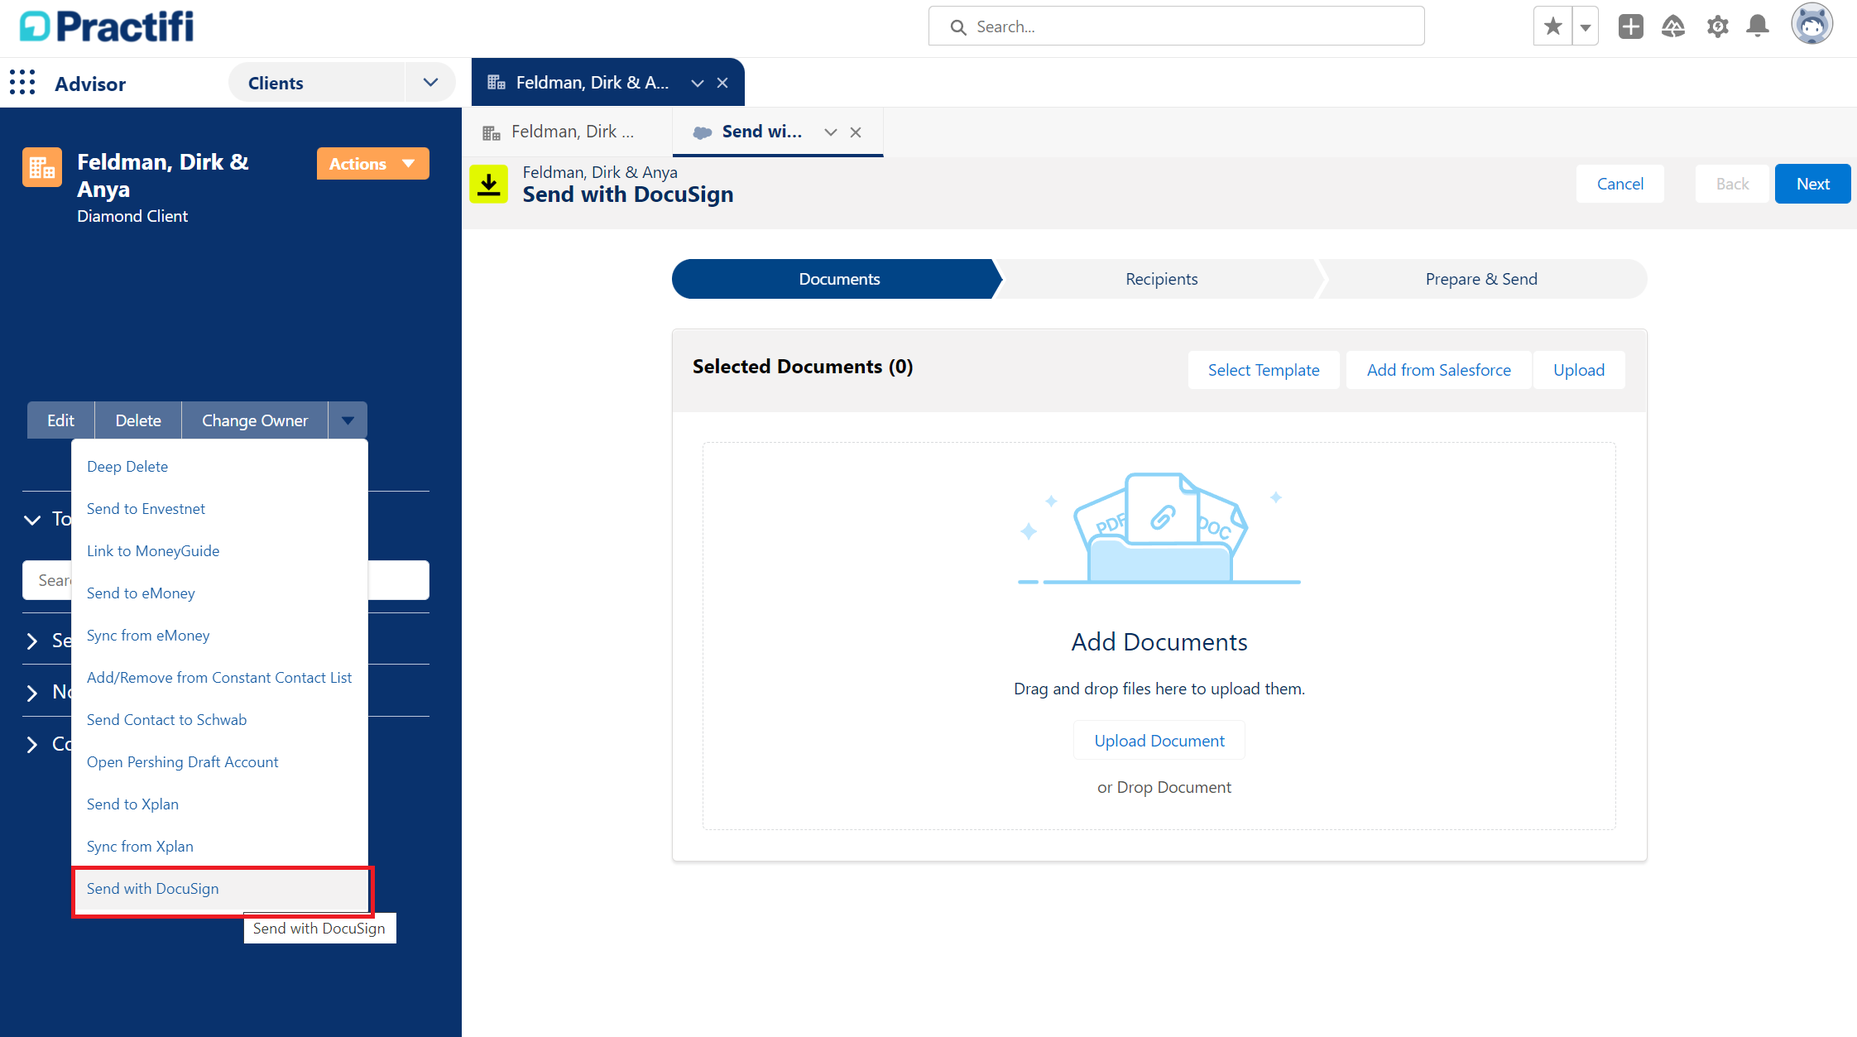This screenshot has width=1857, height=1037.
Task: Choose Link to MoneyGuide
Action: coord(220,551)
